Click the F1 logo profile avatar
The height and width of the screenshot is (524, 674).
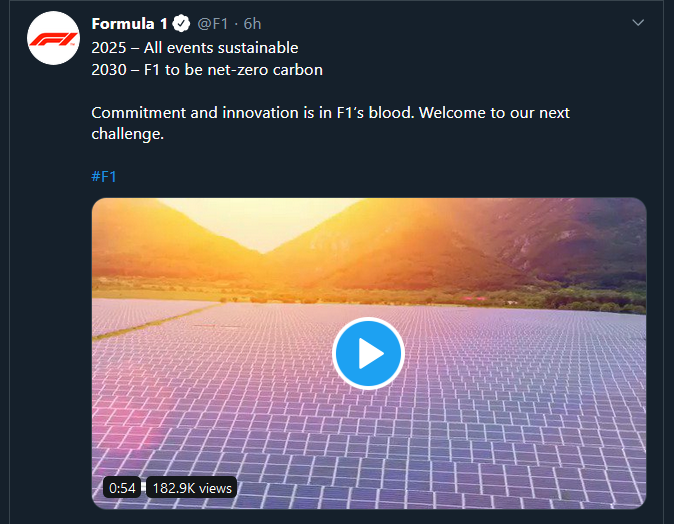tap(54, 39)
